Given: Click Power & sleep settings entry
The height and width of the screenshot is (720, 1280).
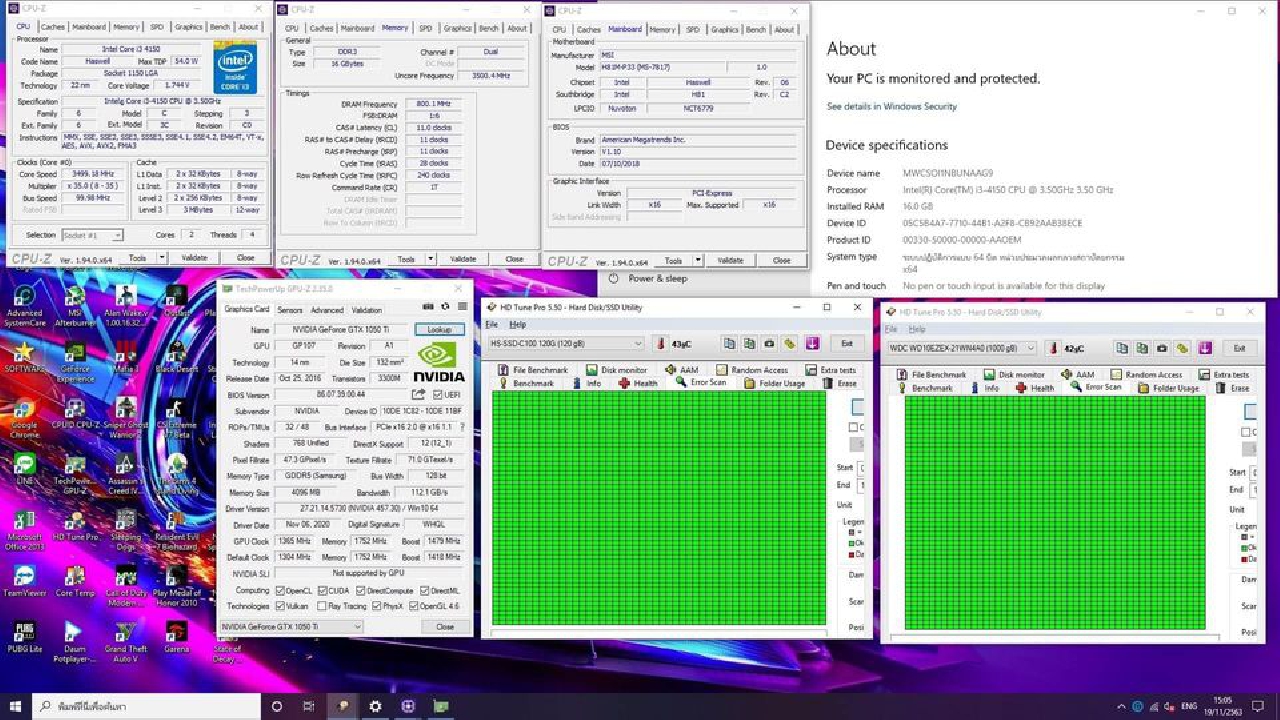Looking at the screenshot, I should pyautogui.click(x=648, y=279).
